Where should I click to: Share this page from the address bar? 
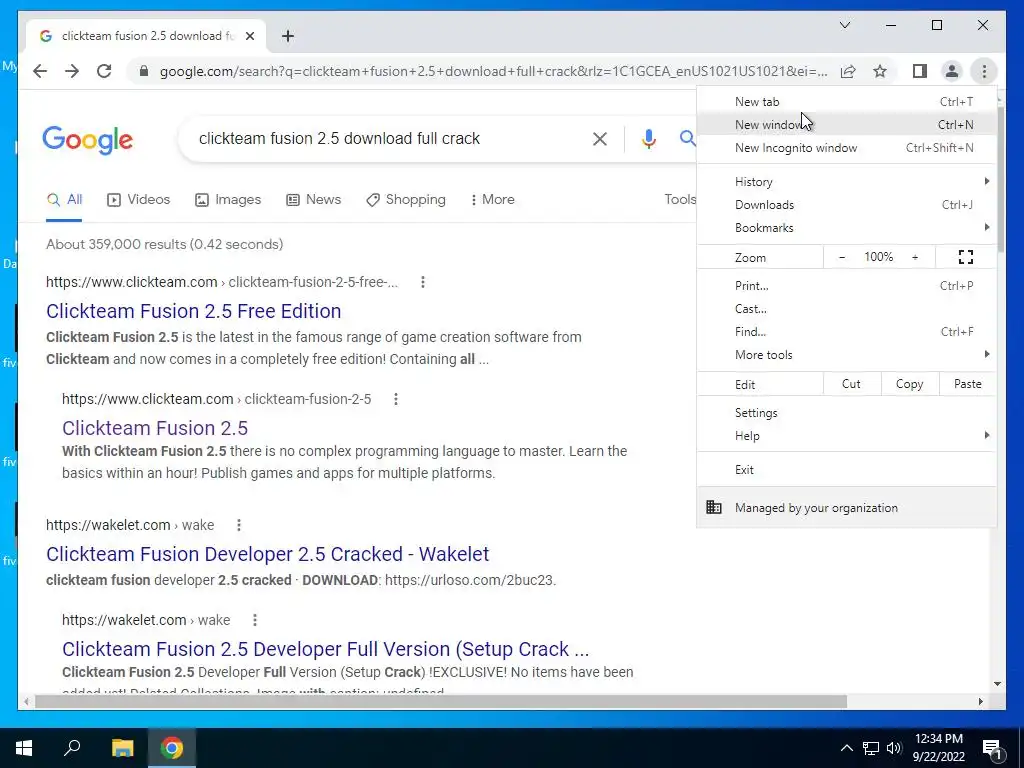click(848, 71)
